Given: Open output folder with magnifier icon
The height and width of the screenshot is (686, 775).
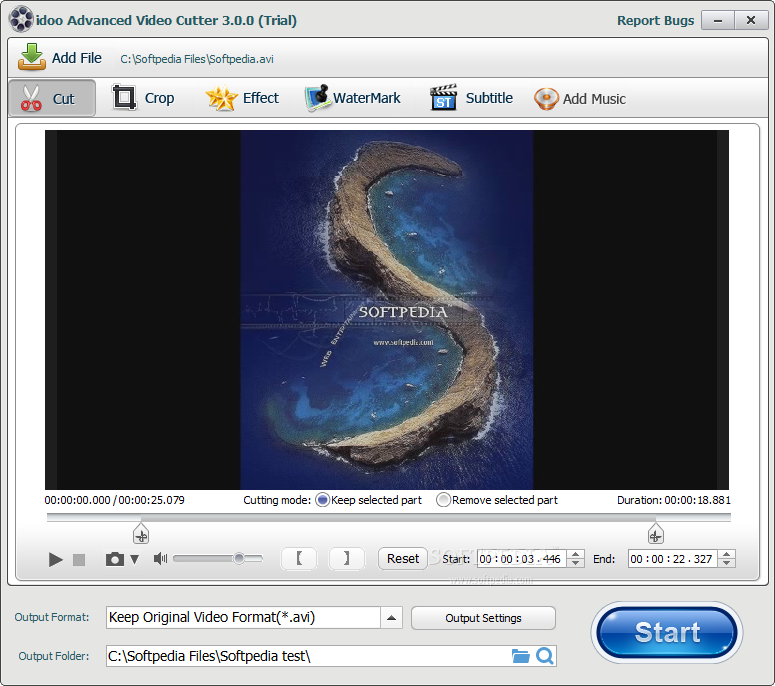Looking at the screenshot, I should point(545,656).
